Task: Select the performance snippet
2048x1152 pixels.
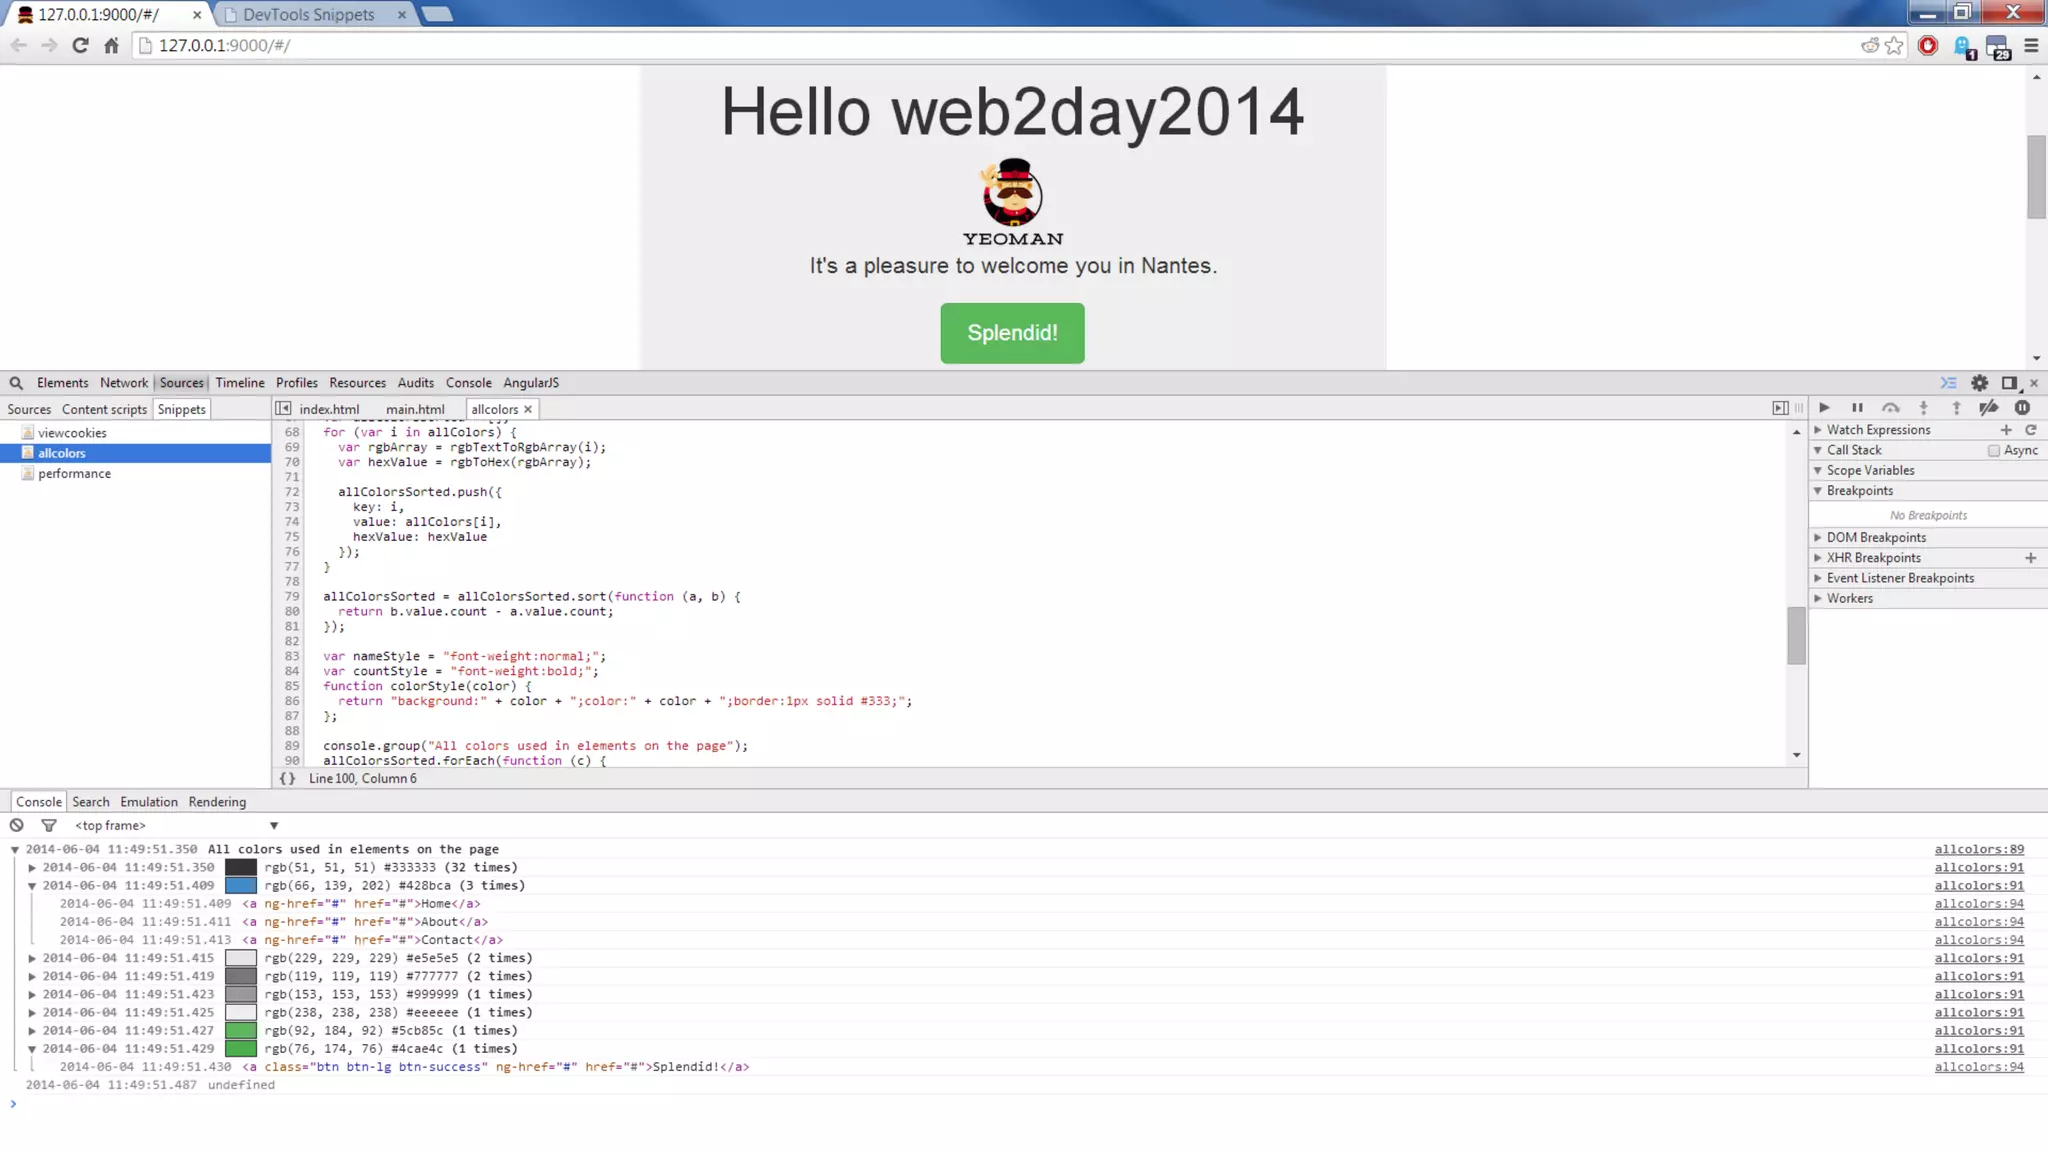Action: 74,474
